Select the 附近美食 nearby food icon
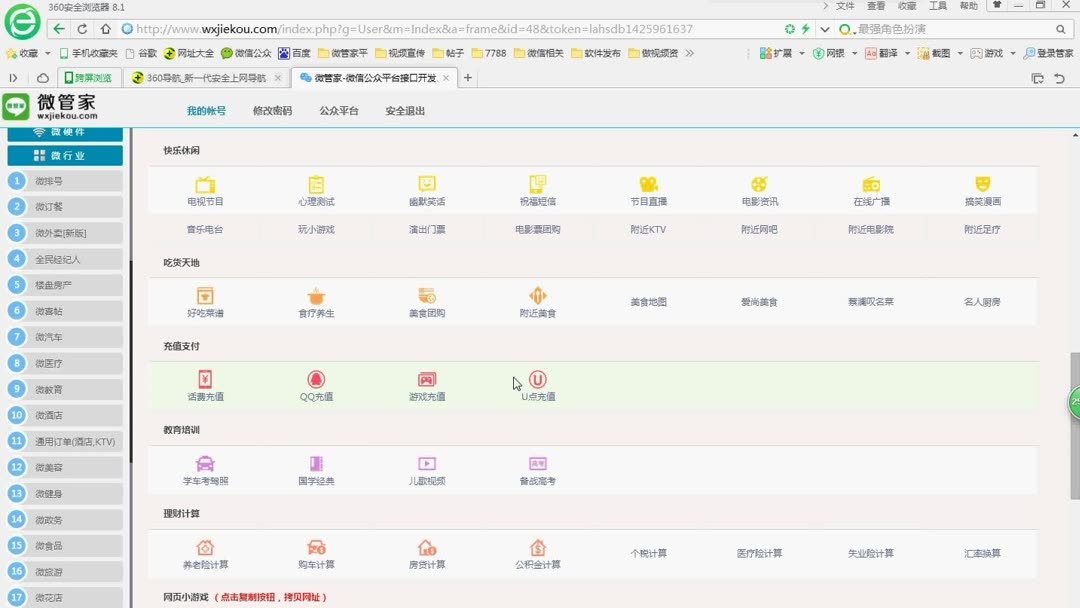Image resolution: width=1080 pixels, height=608 pixels. 537,298
